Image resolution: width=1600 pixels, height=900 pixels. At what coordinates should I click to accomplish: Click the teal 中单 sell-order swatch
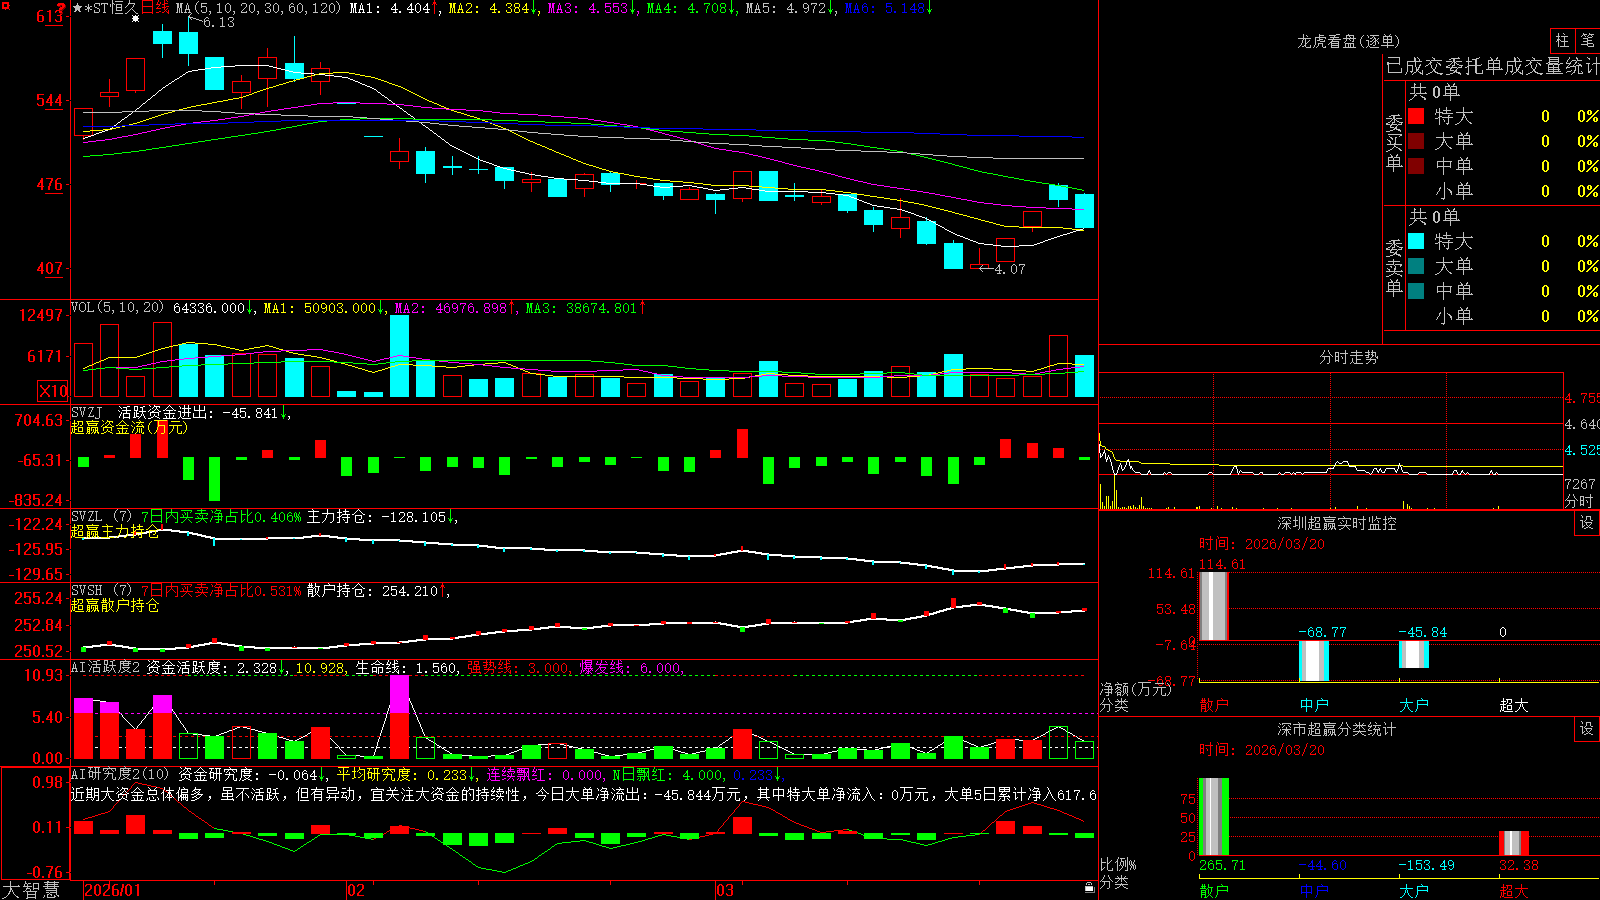coord(1416,291)
